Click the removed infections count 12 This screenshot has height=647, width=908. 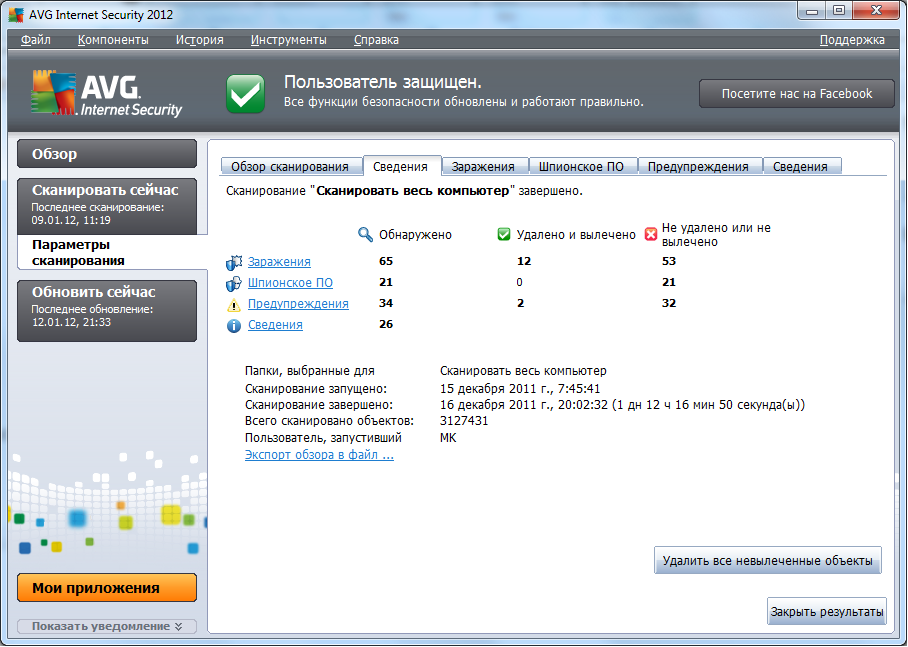pyautogui.click(x=524, y=261)
